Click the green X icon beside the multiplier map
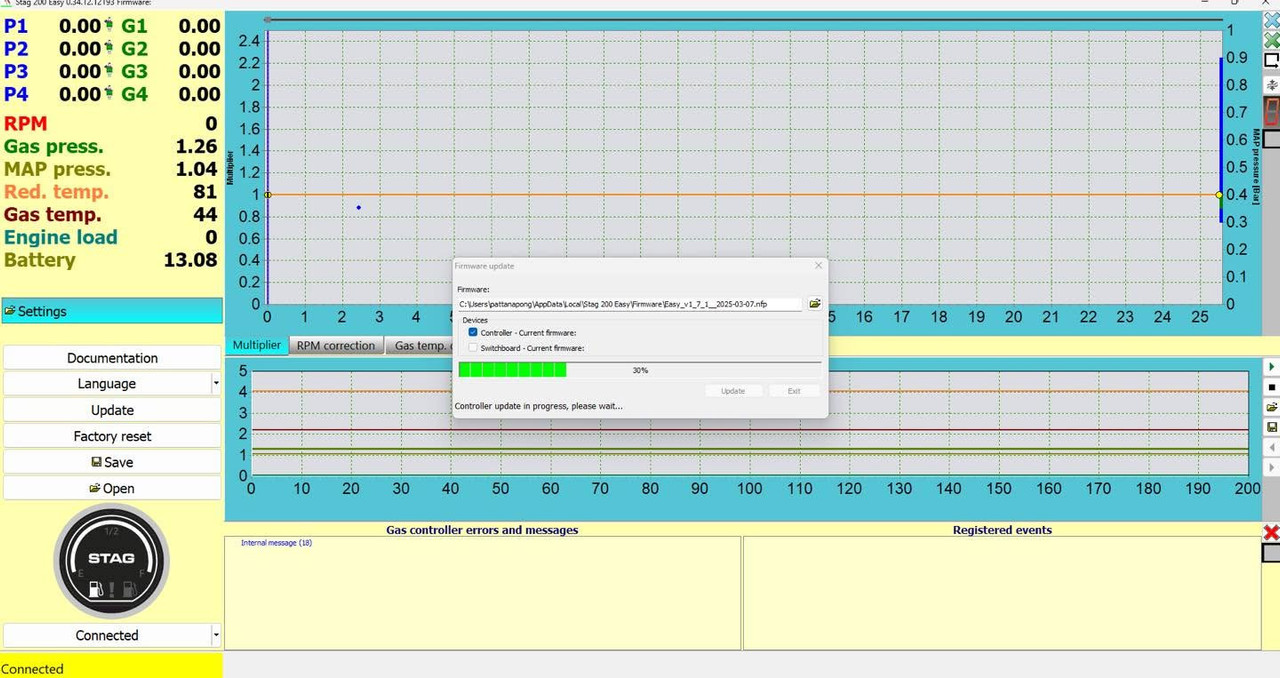 click(x=1272, y=41)
